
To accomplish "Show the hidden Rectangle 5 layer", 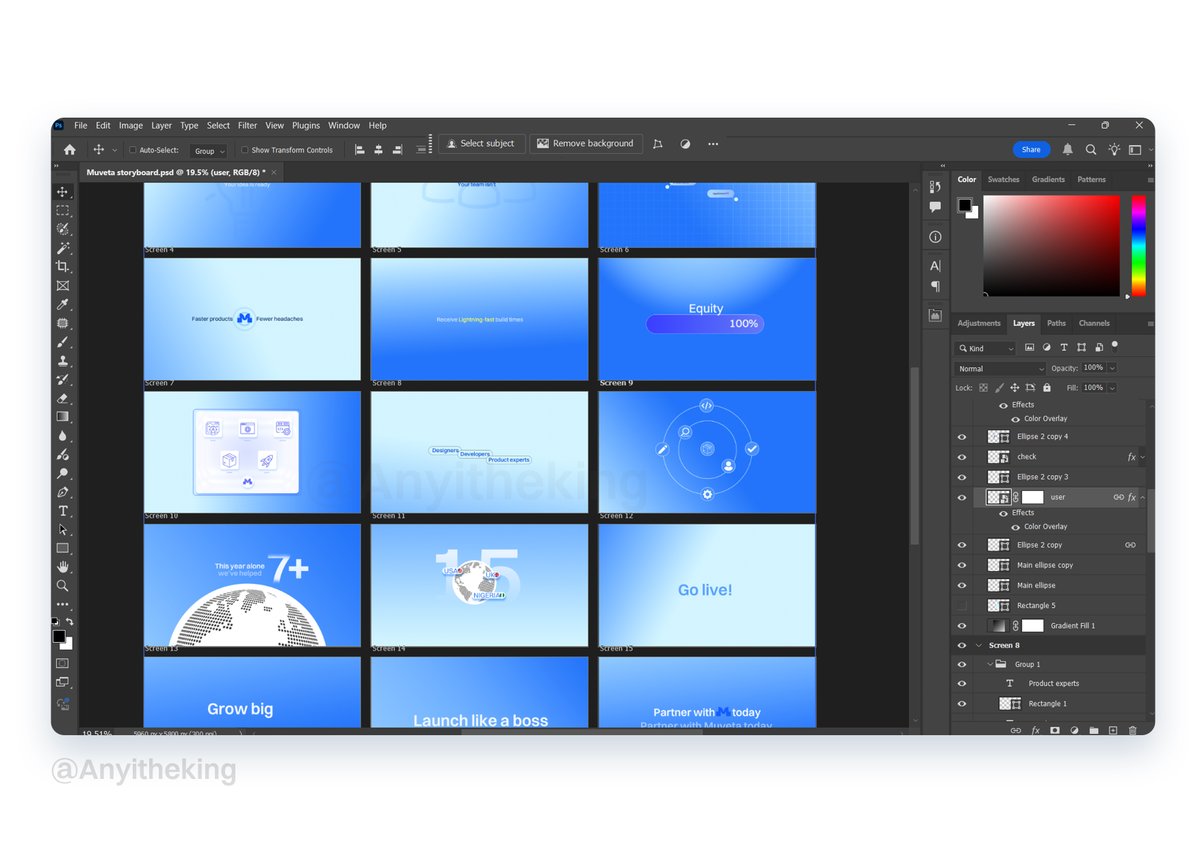I will point(962,605).
